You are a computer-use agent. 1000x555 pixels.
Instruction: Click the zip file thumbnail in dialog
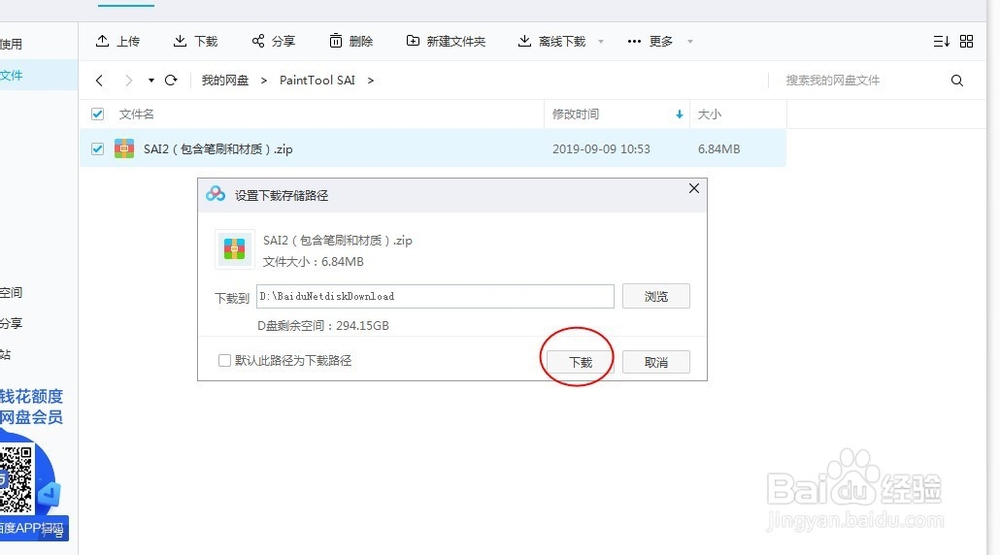click(x=234, y=249)
